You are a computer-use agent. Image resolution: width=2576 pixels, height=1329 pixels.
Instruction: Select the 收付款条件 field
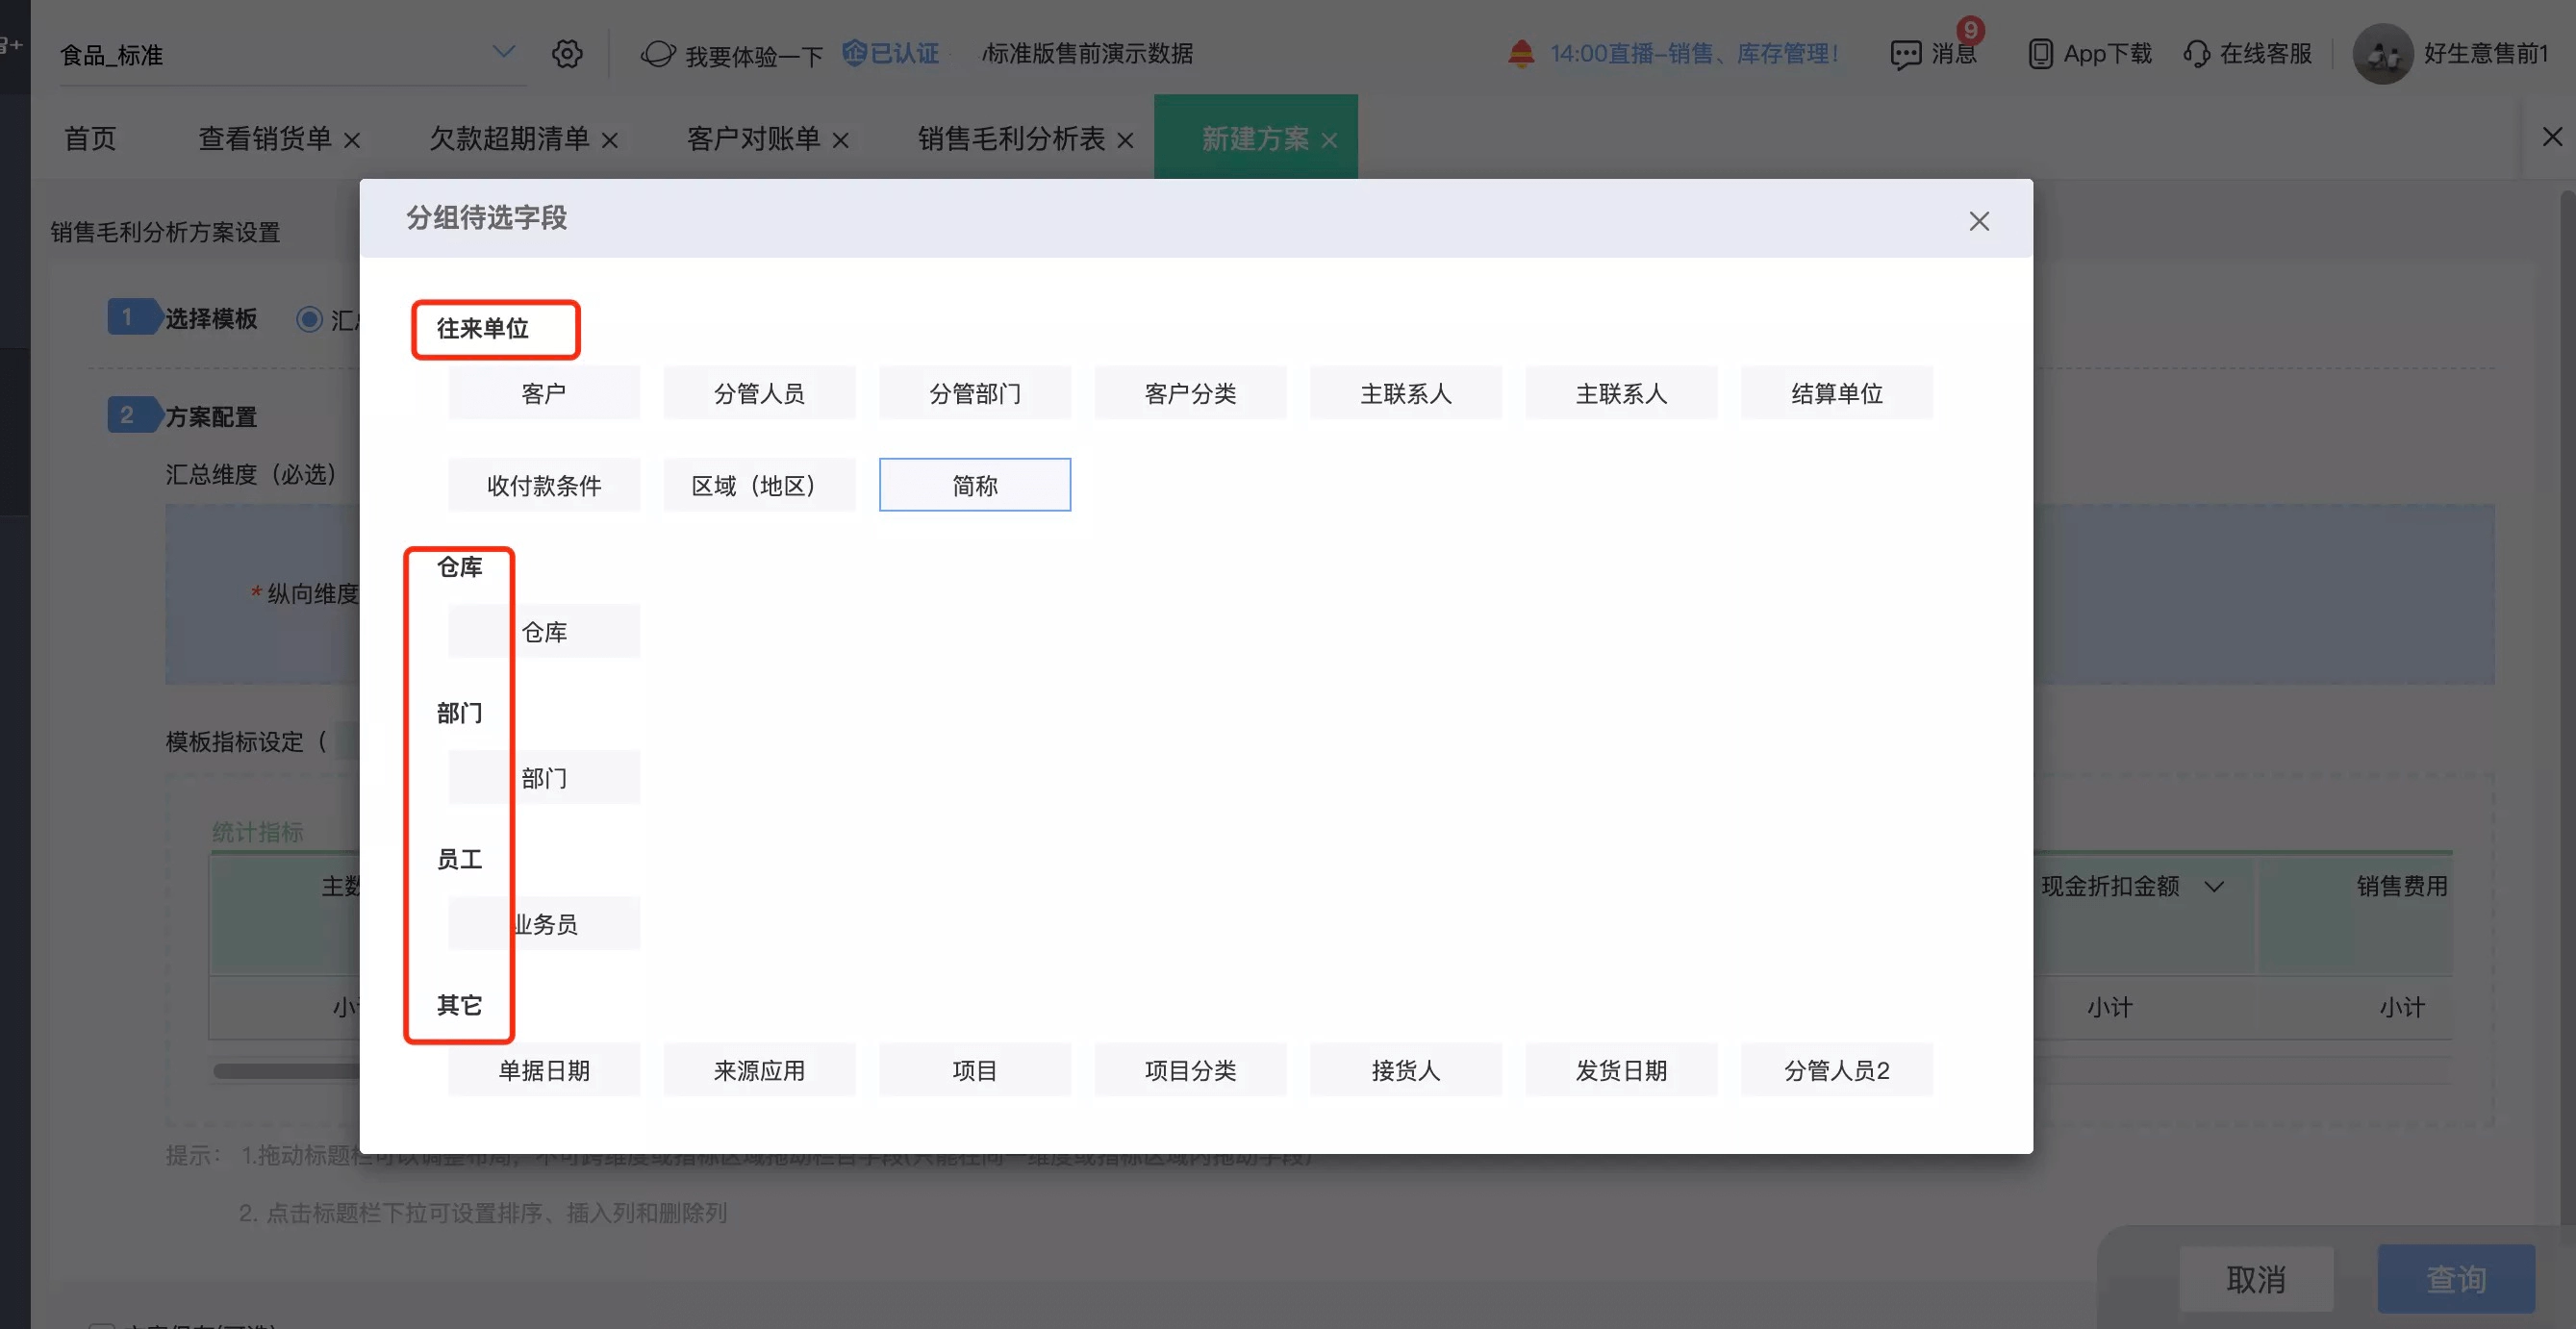(544, 485)
